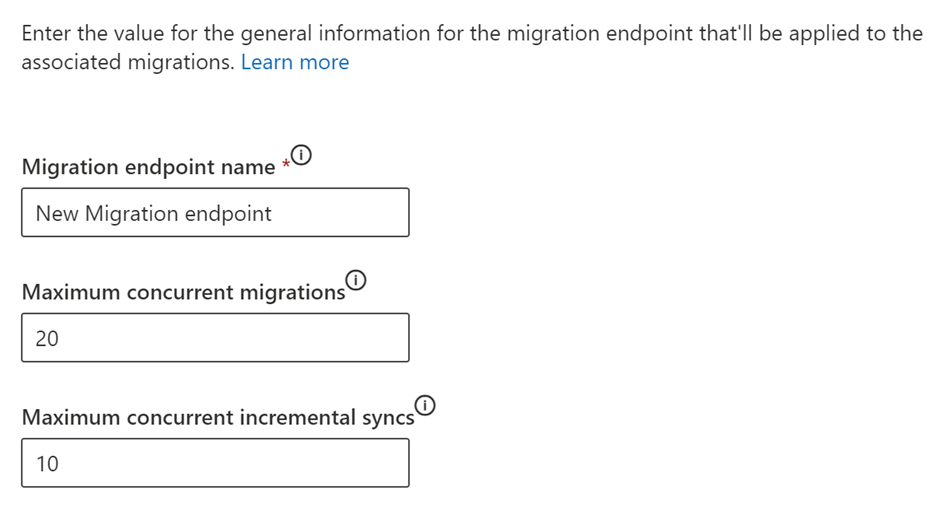Show info for Maximum concurrent incremental syncs
Screen dimensions: 940x518
426,404
